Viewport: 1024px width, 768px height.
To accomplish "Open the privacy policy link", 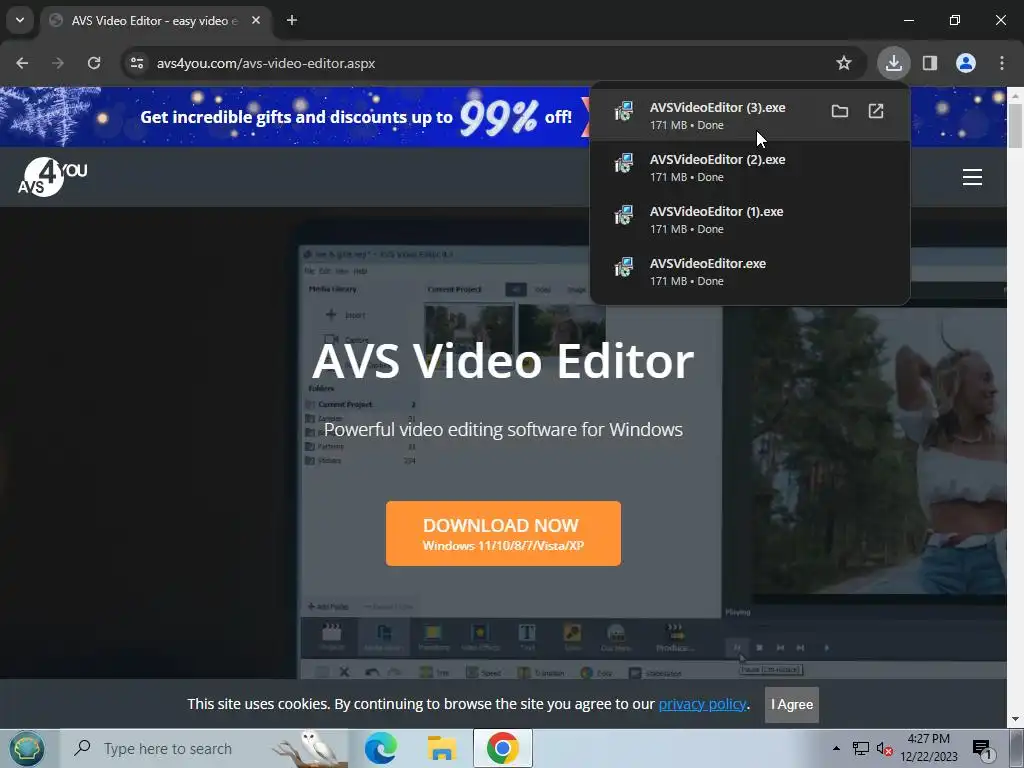I will tap(702, 704).
